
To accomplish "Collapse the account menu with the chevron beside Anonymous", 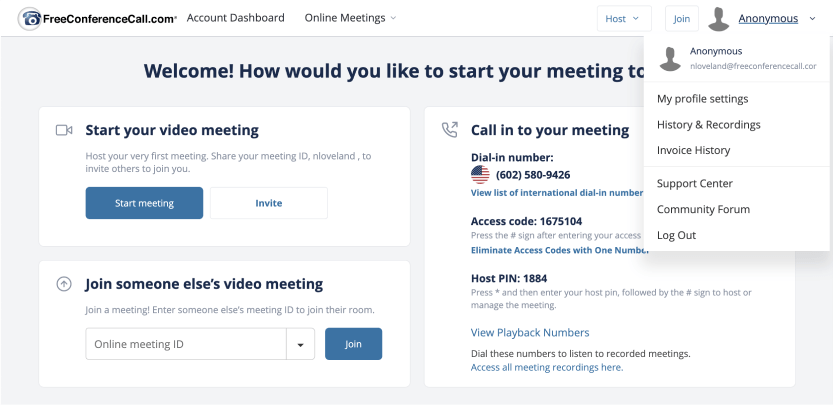I will (812, 19).
